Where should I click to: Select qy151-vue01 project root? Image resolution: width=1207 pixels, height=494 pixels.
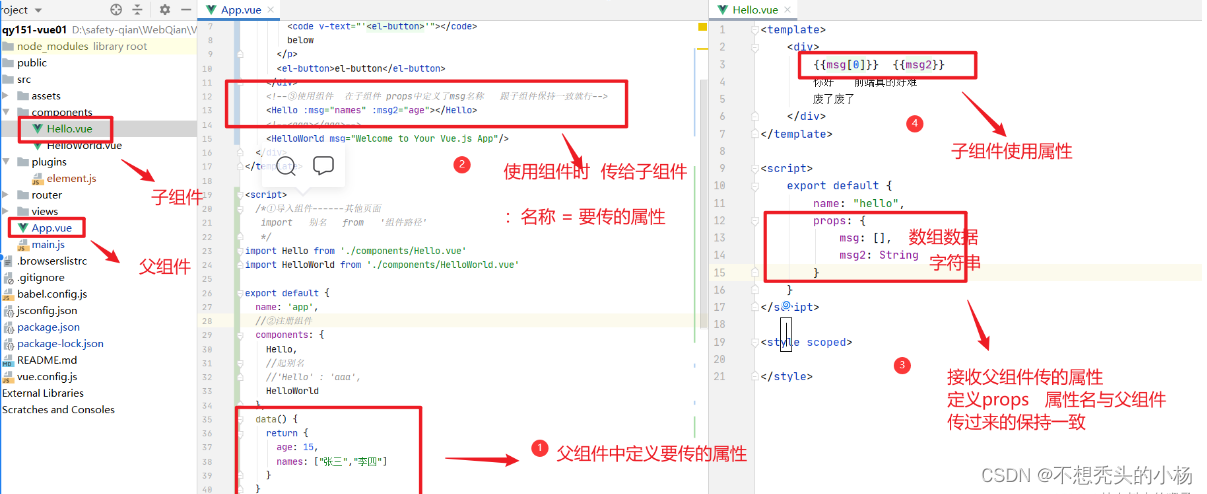tap(35, 30)
